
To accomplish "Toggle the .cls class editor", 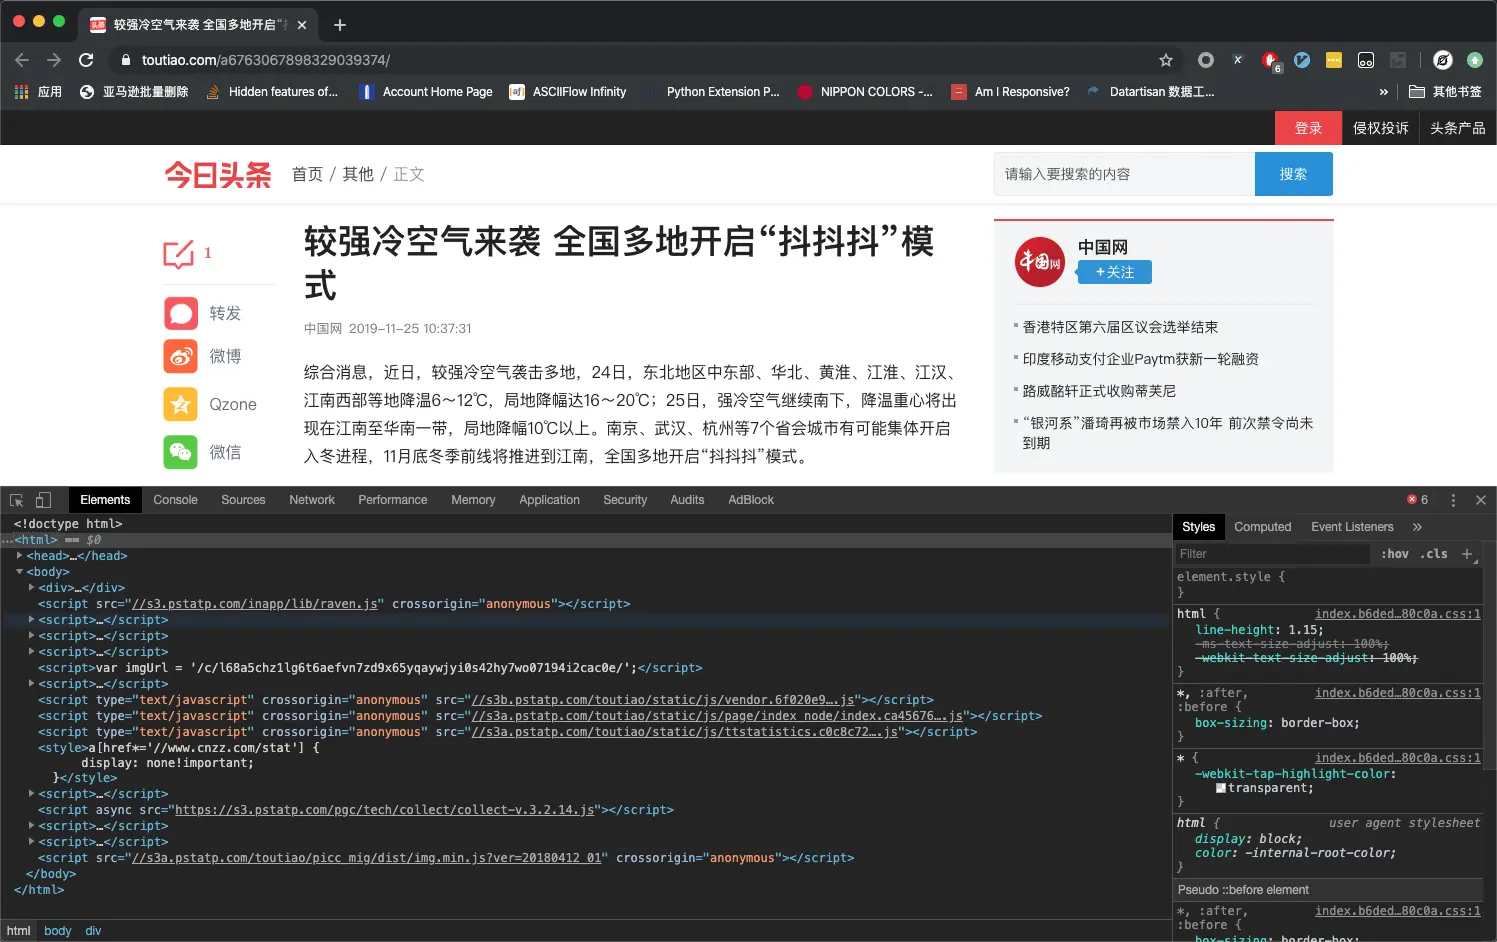I will (x=1434, y=554).
